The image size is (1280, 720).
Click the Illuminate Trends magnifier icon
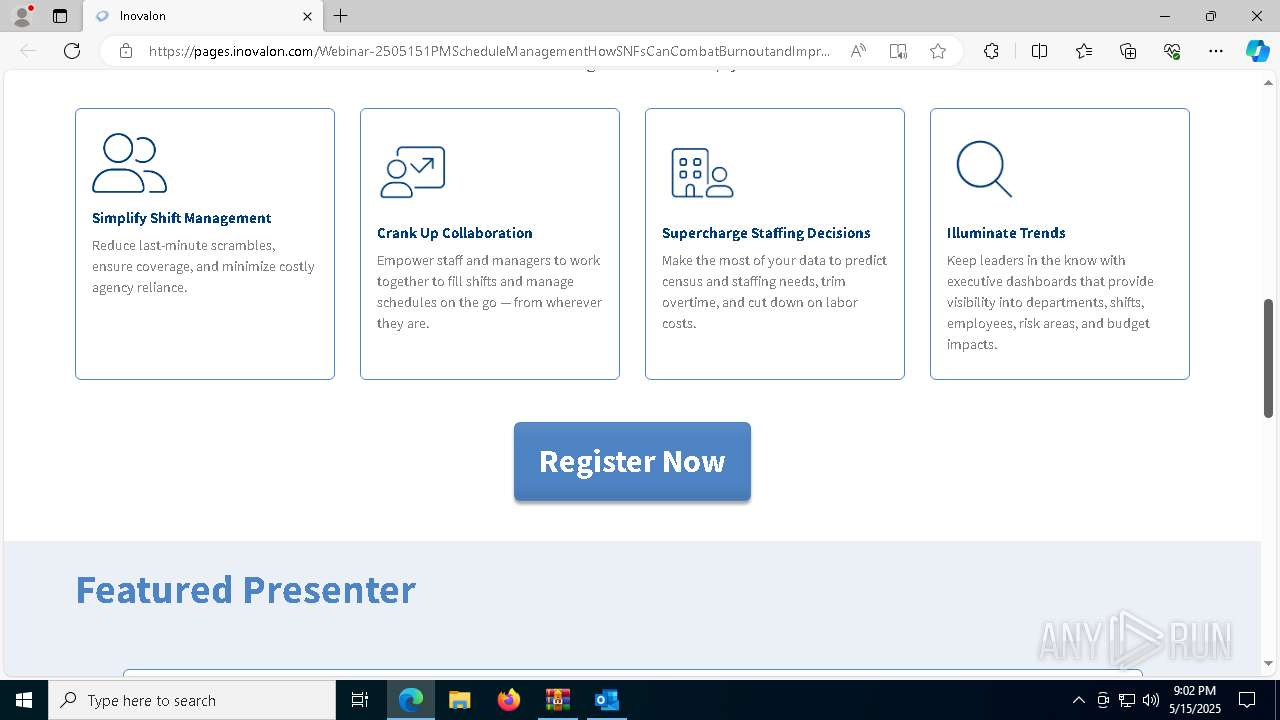click(984, 168)
